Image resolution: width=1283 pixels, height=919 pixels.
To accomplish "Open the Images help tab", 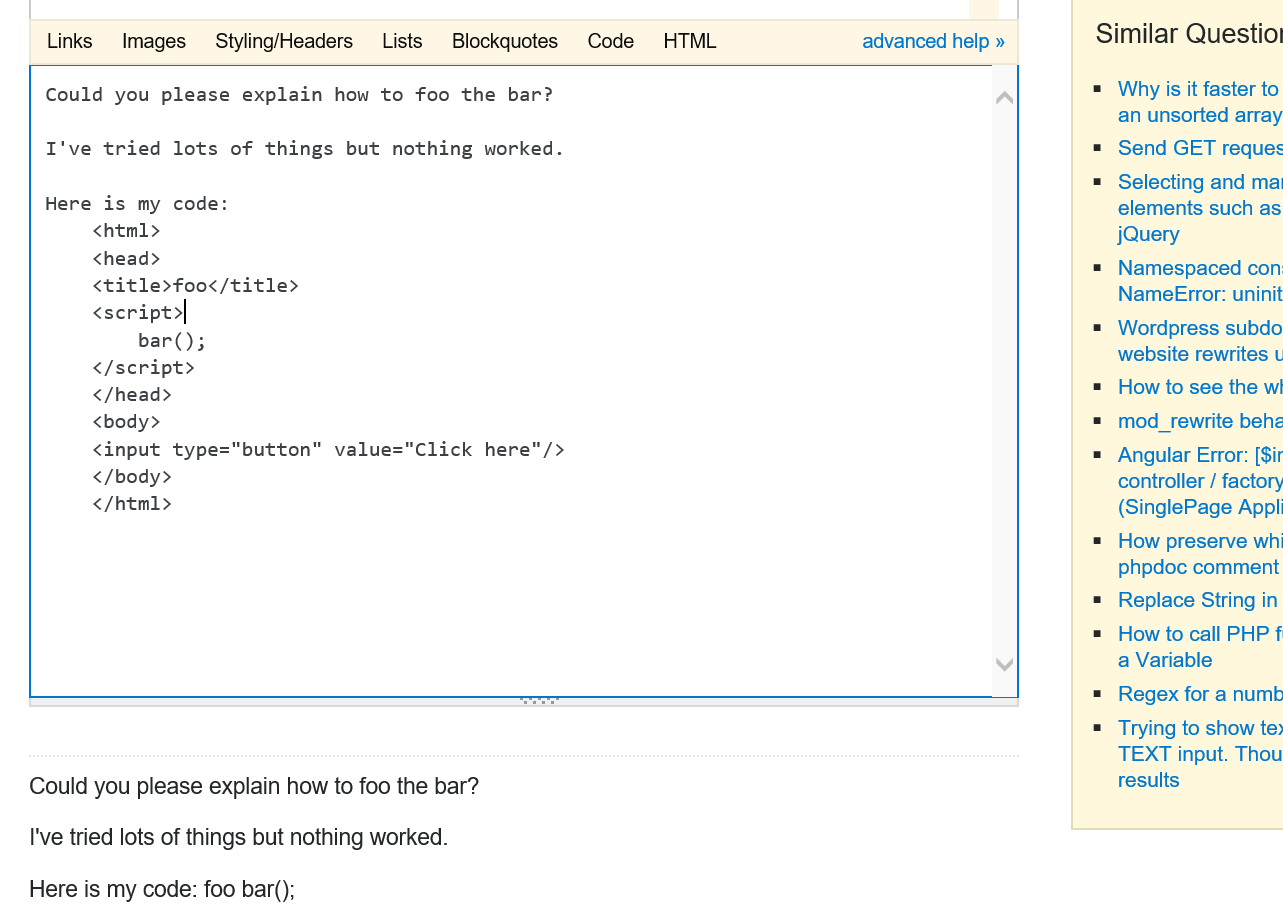I will (x=154, y=41).
